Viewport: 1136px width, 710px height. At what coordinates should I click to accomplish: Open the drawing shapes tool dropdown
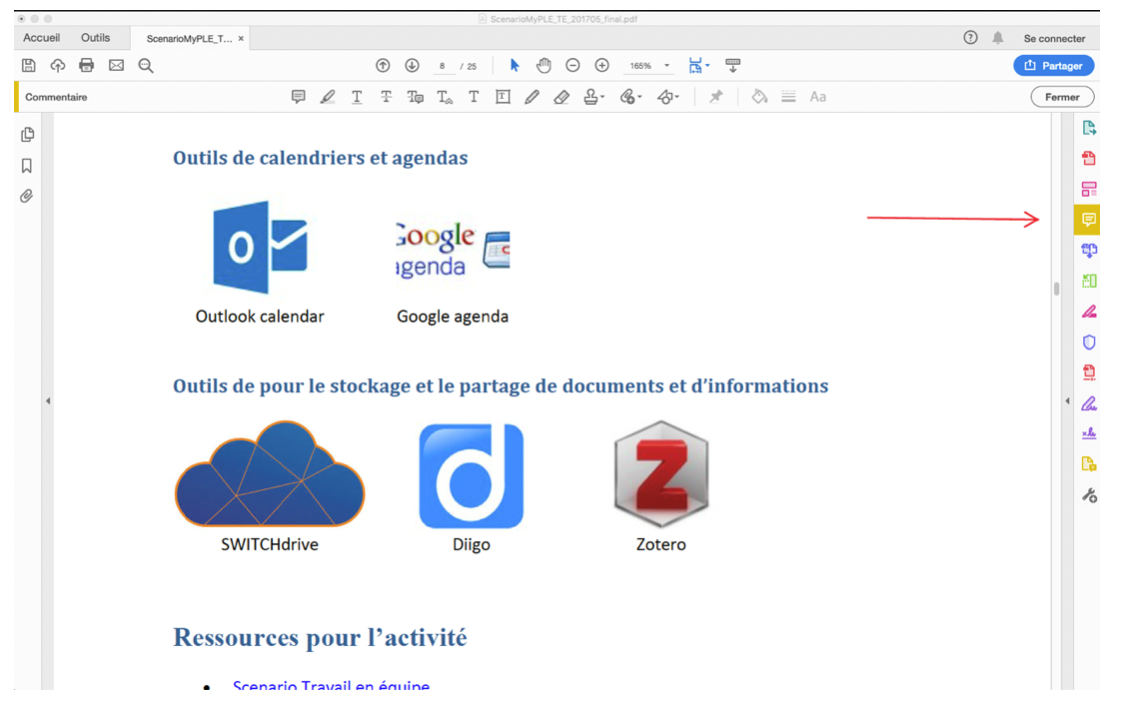668,96
